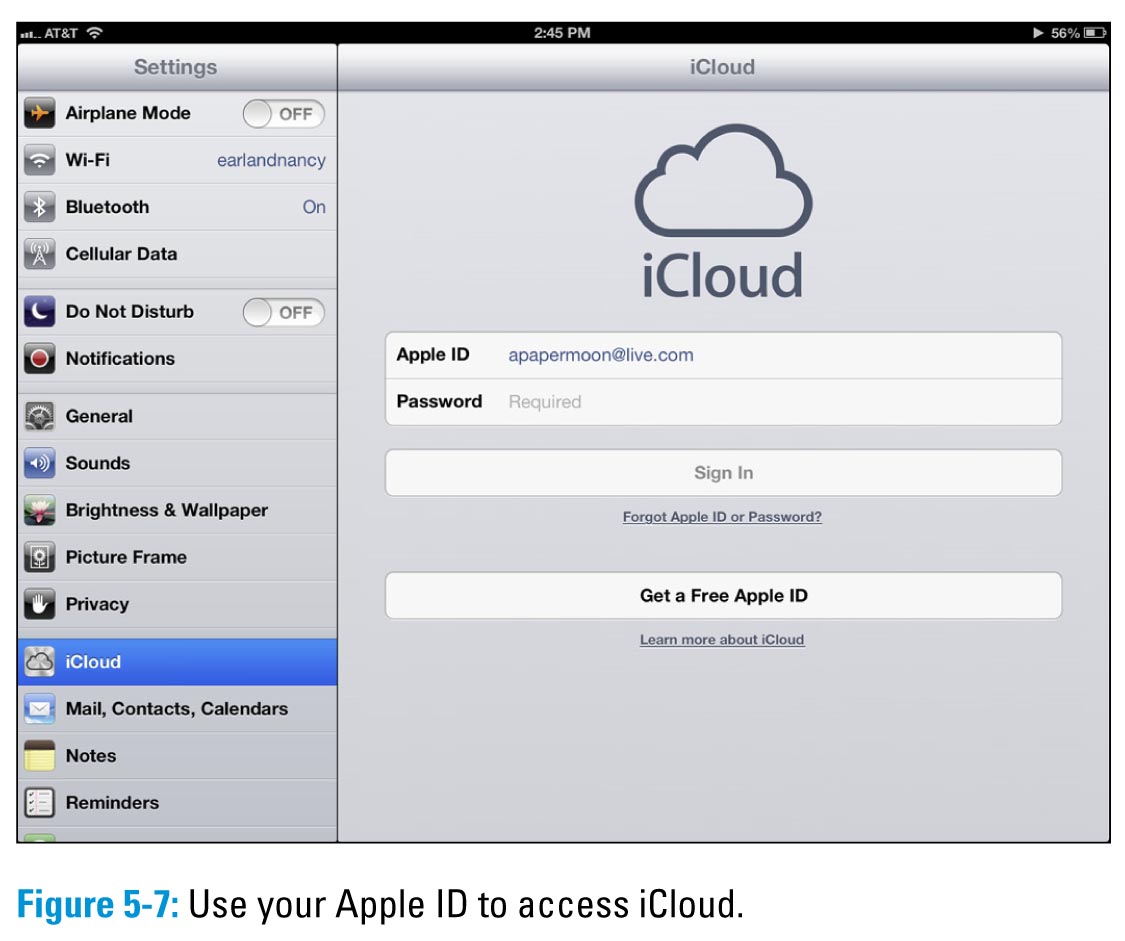Tap the Wi-Fi signal icon in status bar
The image size is (1125, 941).
point(94,32)
